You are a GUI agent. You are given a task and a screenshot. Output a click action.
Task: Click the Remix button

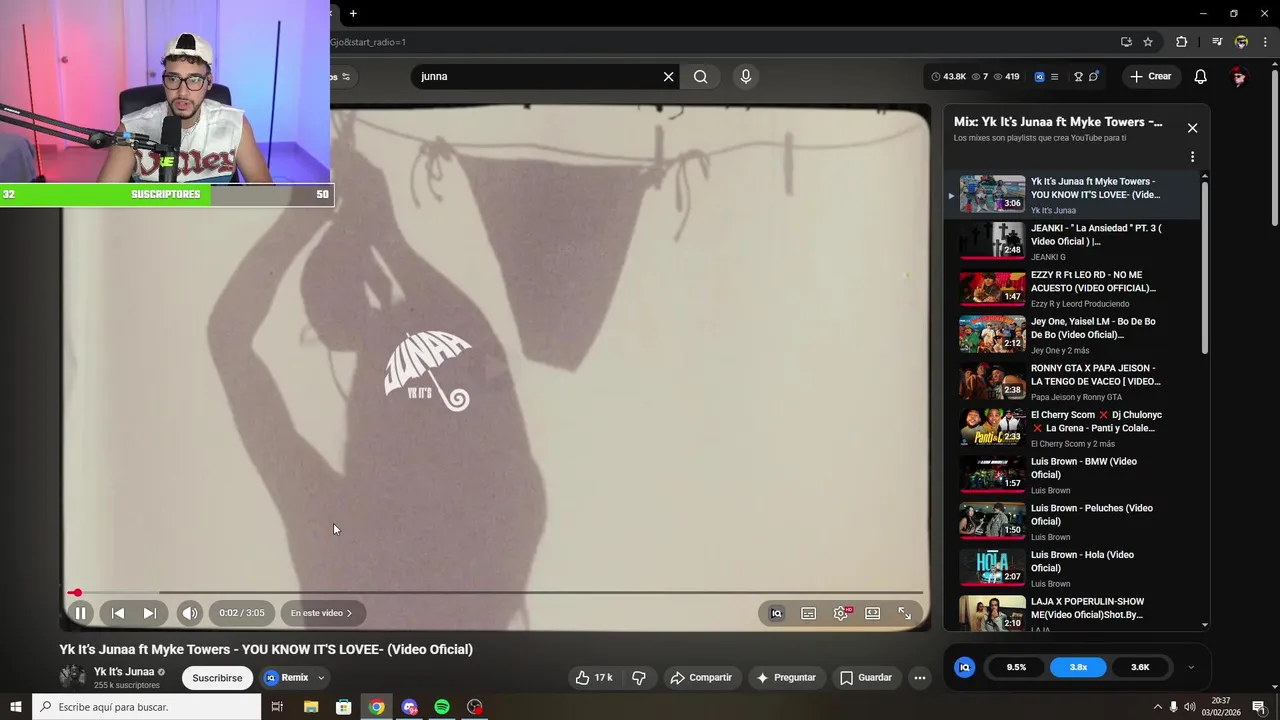(x=288, y=678)
